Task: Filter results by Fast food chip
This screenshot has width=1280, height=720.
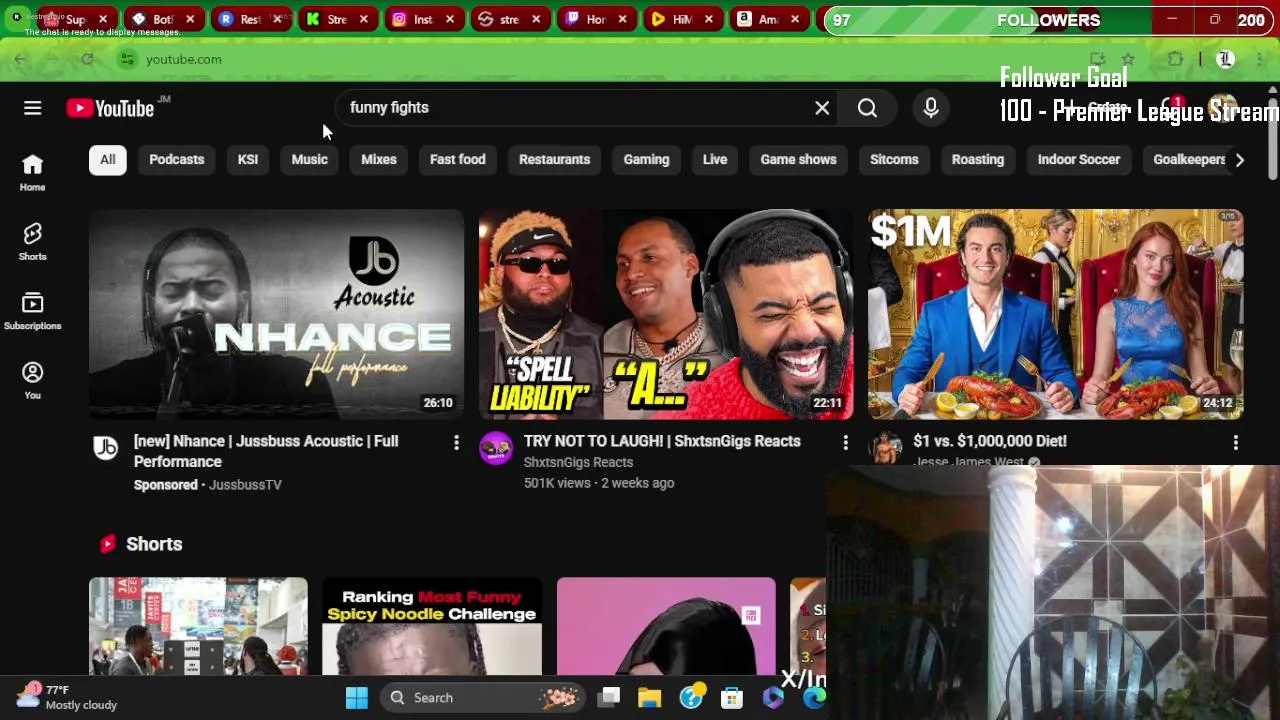Action: [x=457, y=160]
